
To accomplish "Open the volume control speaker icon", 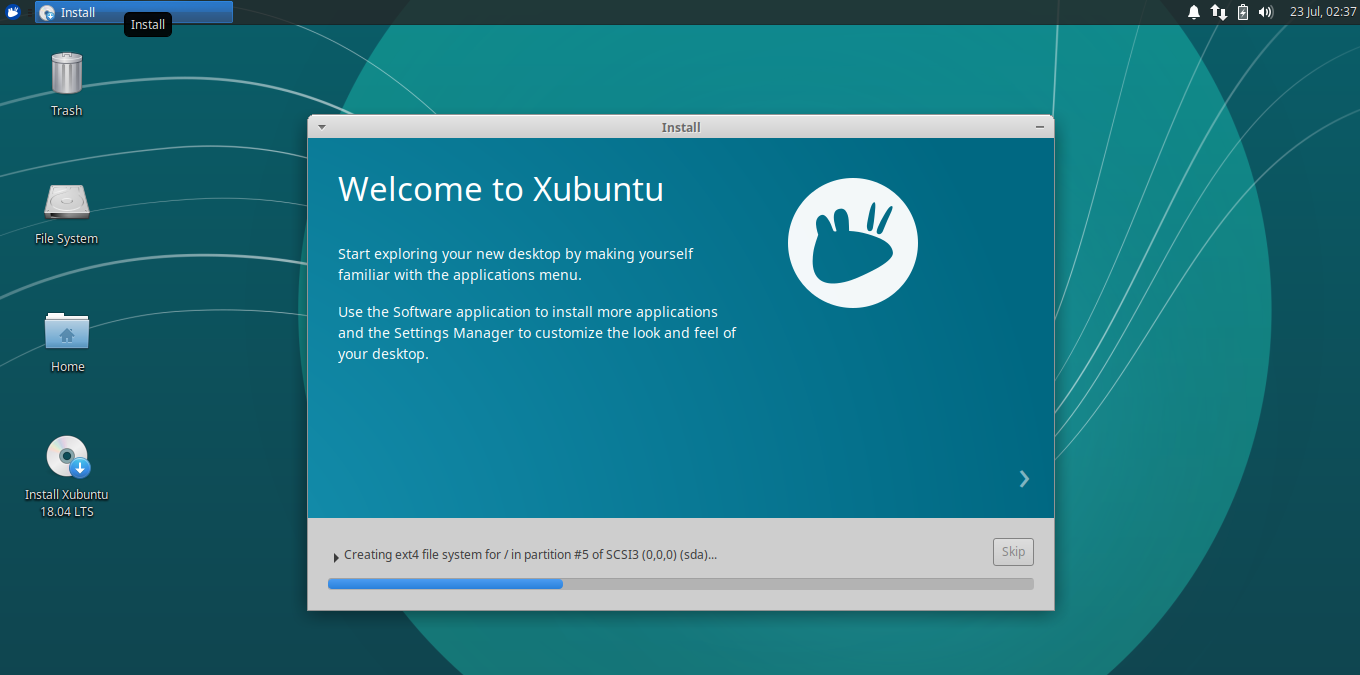I will (x=1265, y=12).
